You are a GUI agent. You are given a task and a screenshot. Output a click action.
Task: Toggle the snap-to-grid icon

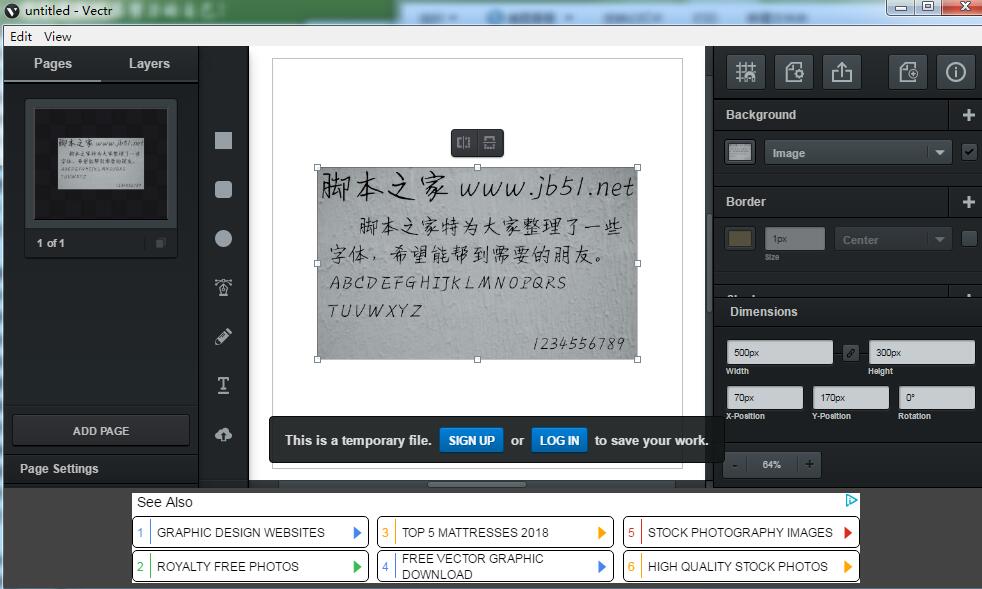coord(746,72)
